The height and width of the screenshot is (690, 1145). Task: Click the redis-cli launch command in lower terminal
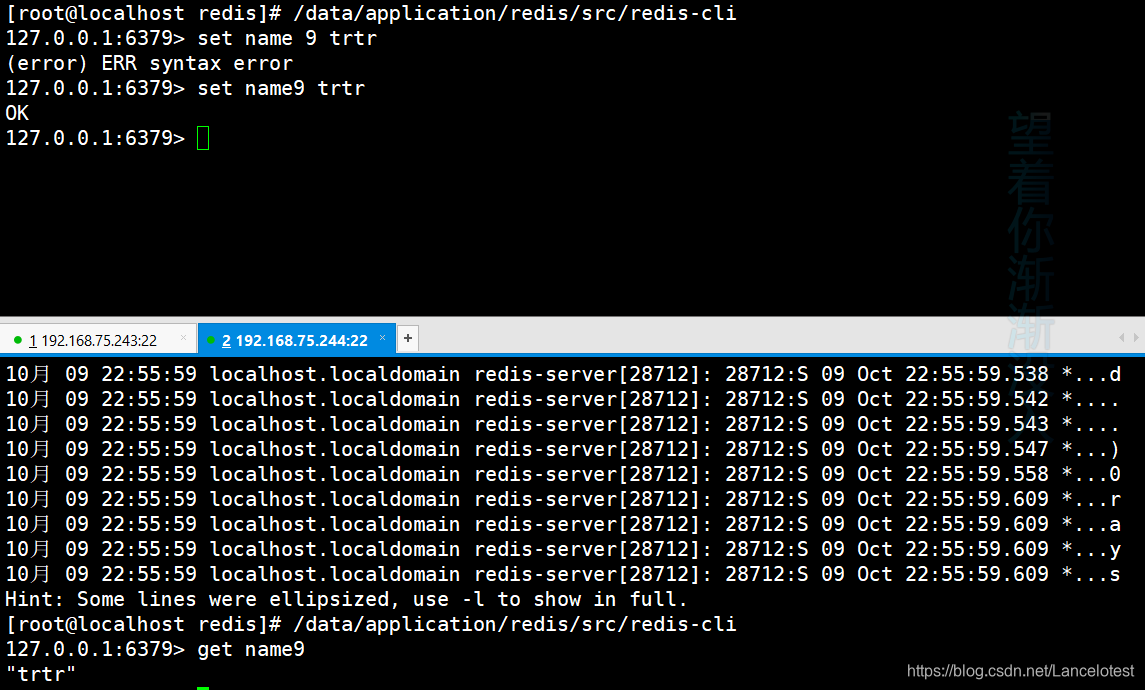371,624
